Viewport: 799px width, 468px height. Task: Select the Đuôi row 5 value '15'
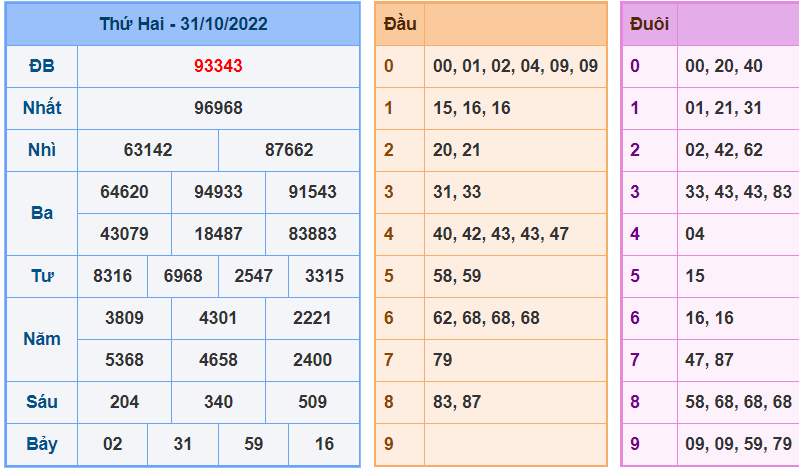(695, 276)
